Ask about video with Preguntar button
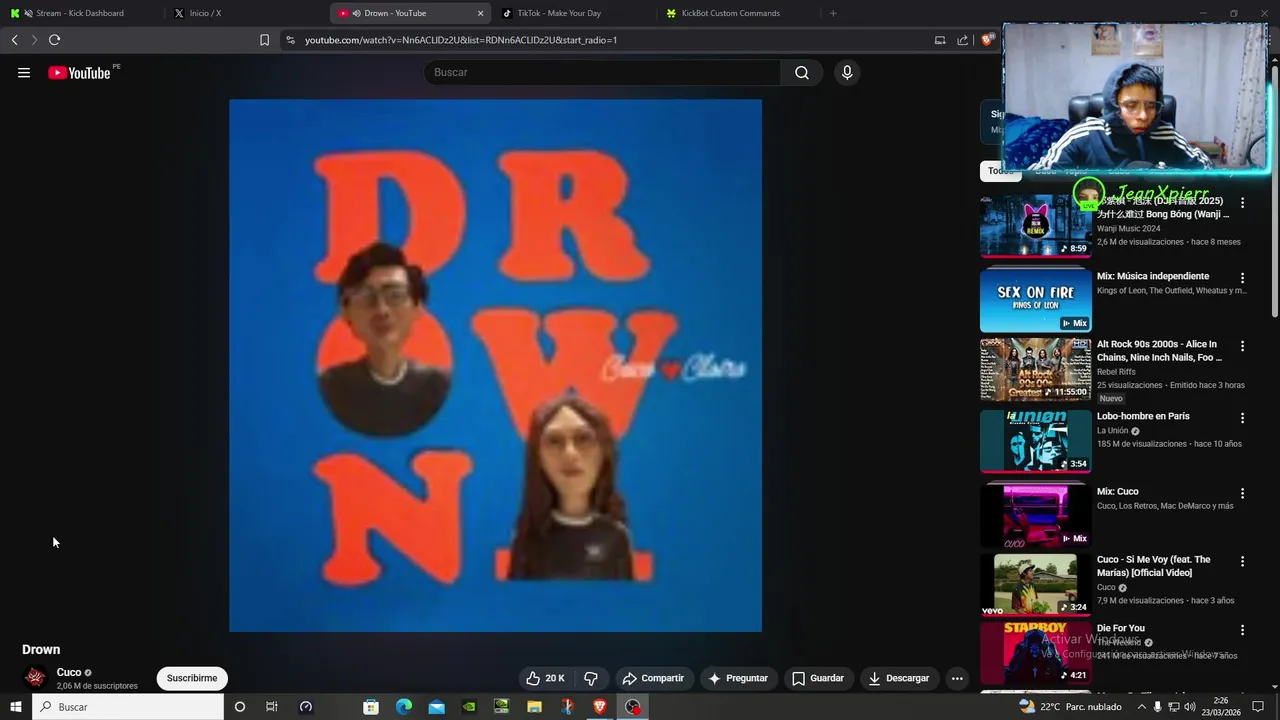This screenshot has width=1280, height=720. point(738,678)
